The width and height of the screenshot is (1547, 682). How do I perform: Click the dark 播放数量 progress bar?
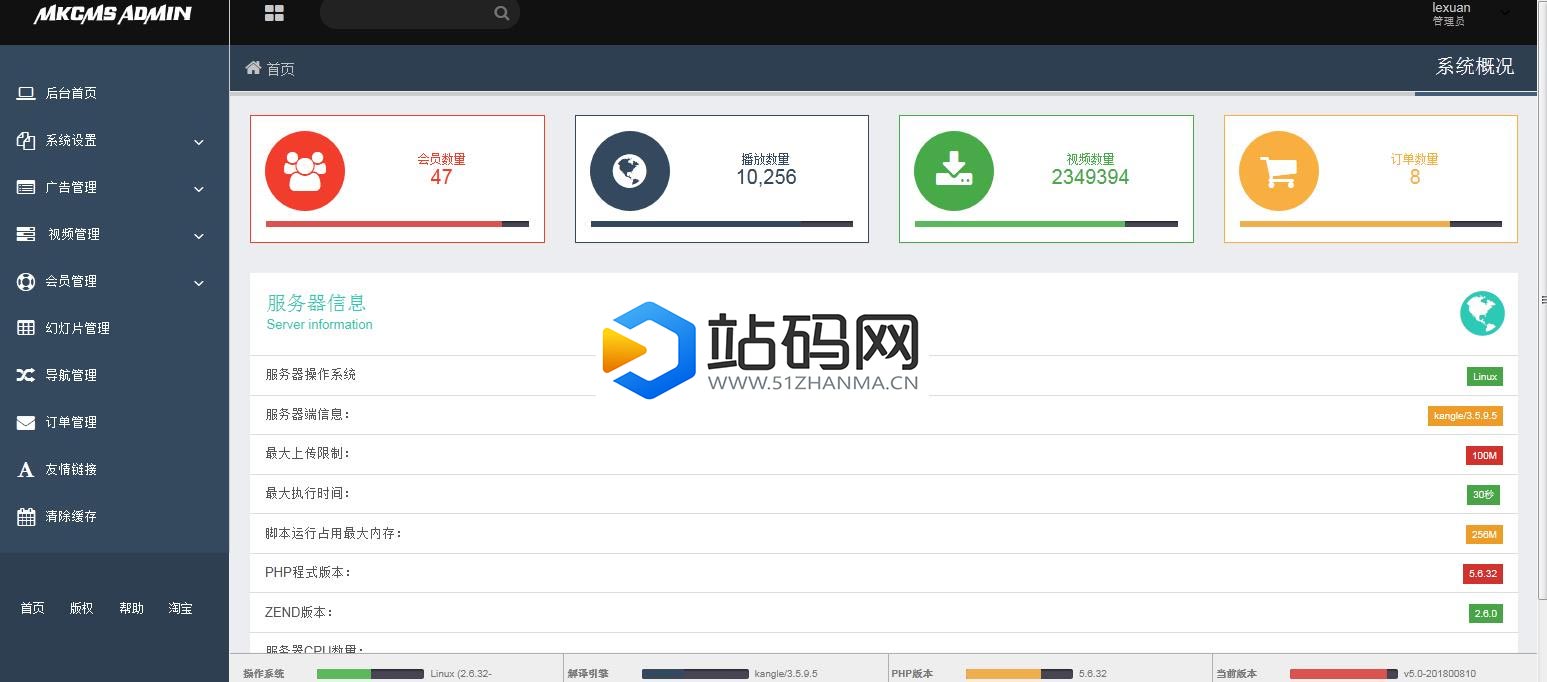(722, 224)
